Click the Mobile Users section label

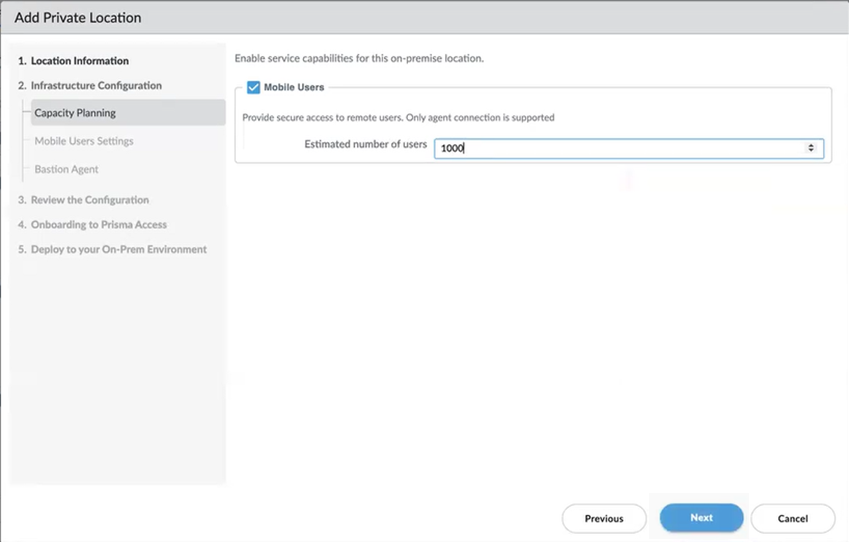[x=294, y=88]
